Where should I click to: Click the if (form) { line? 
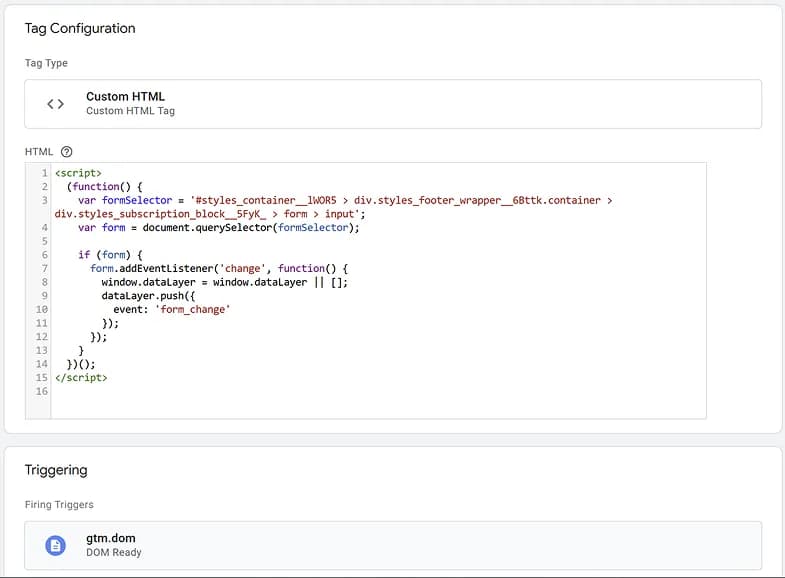(x=110, y=255)
